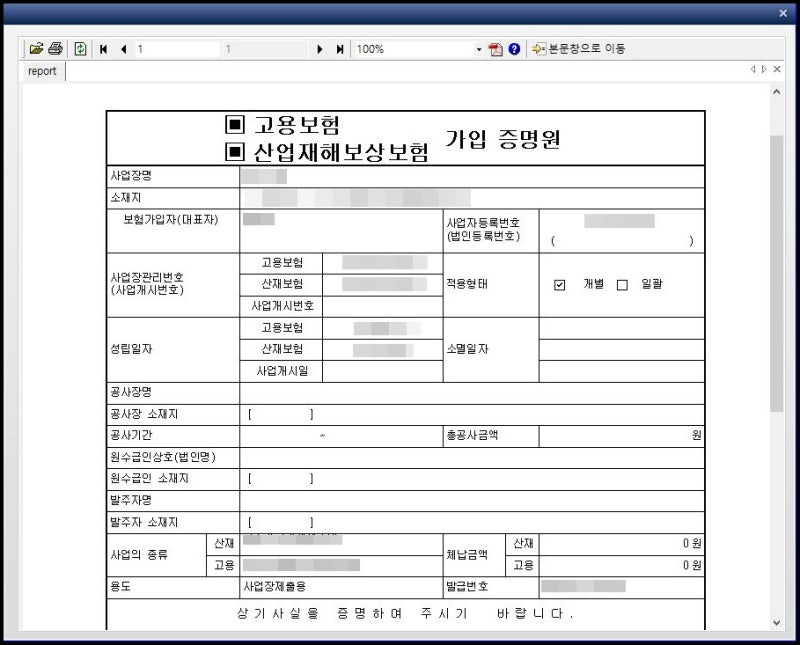Click the 보험가입자(대표자) label
800x645 pixels.
click(x=171, y=219)
